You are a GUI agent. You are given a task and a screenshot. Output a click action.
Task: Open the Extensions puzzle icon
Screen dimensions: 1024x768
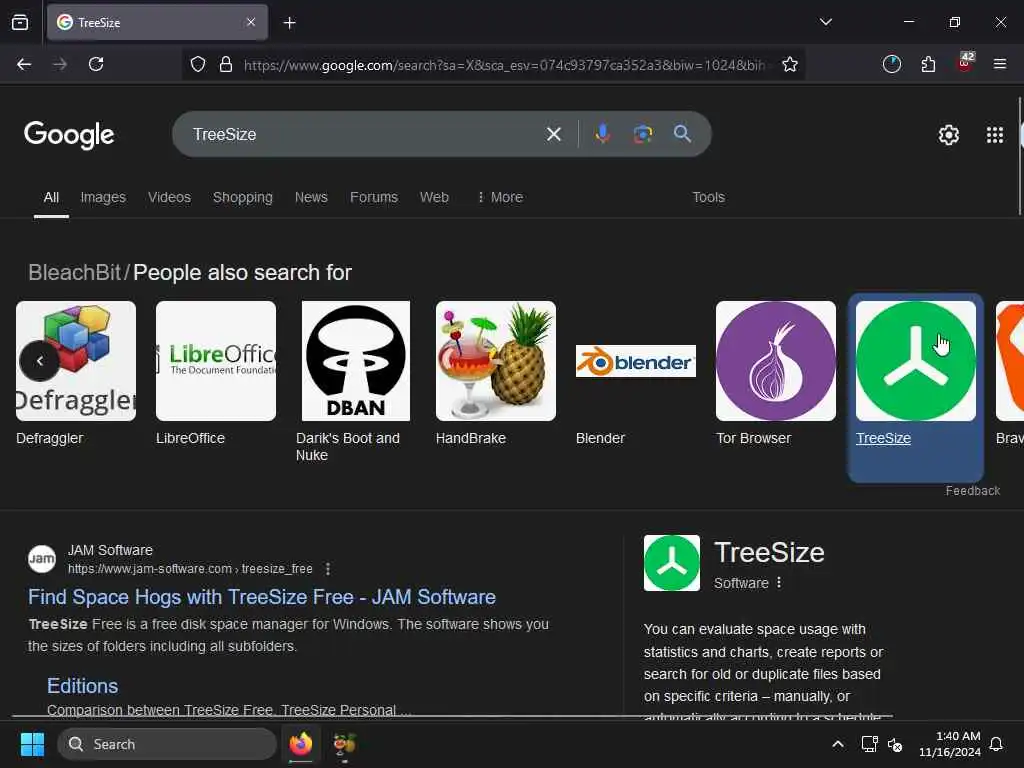[928, 64]
